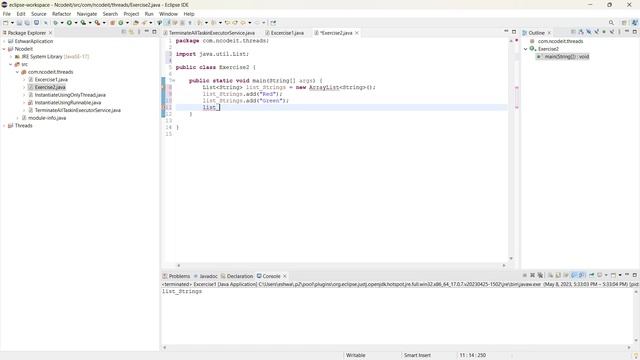
Task: Toggle Link with Editor in Package Explorer
Action: pos(131,32)
